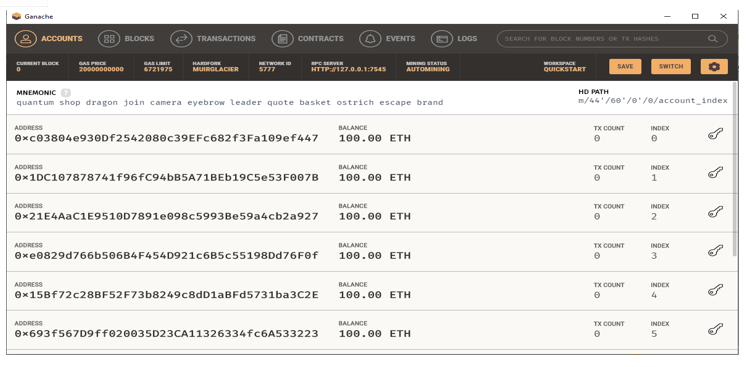Maximize the Ganache window
Viewport: 746px width, 367px height.
(x=695, y=16)
